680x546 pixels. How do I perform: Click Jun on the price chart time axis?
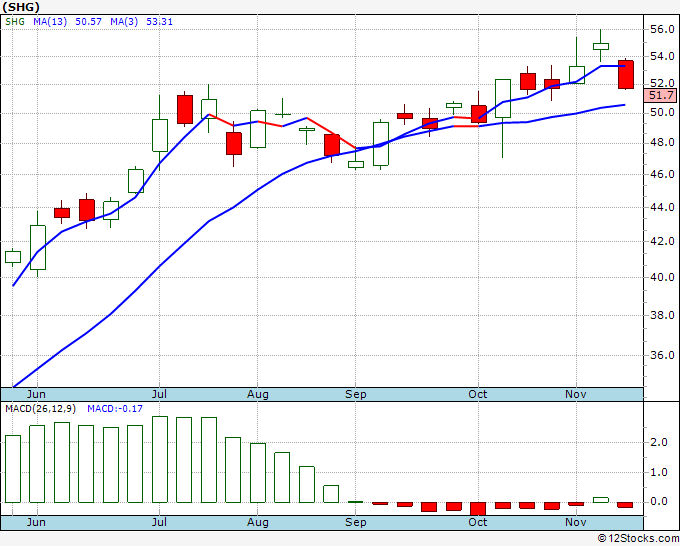[x=36, y=394]
